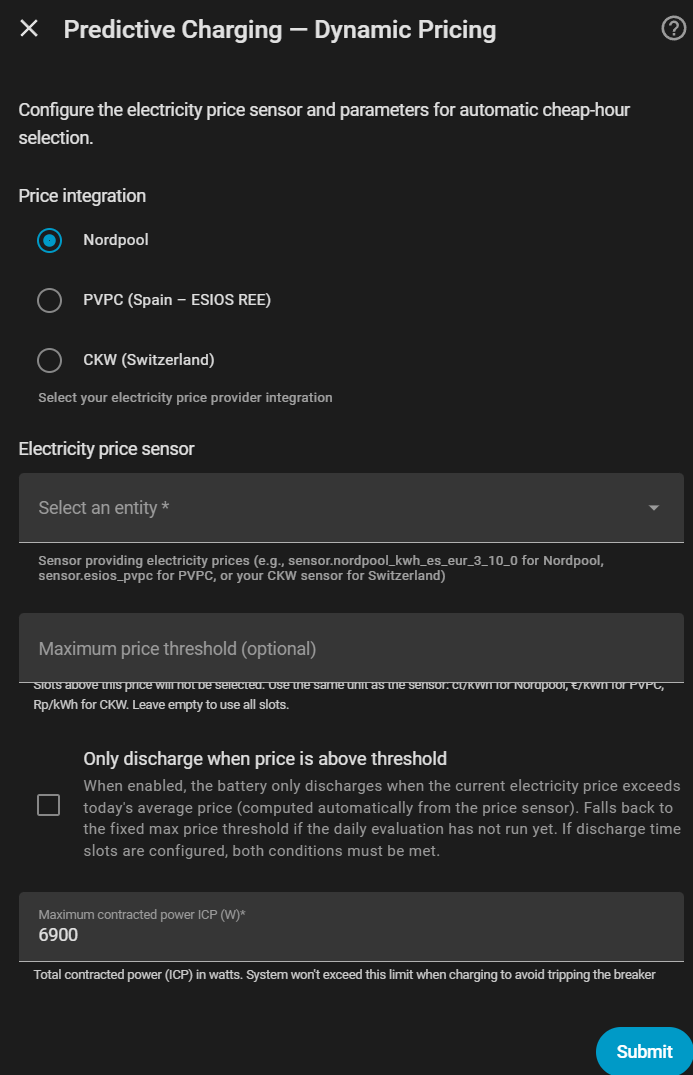
Task: Click the Maximum contracted power ICP field
Action: [350, 926]
